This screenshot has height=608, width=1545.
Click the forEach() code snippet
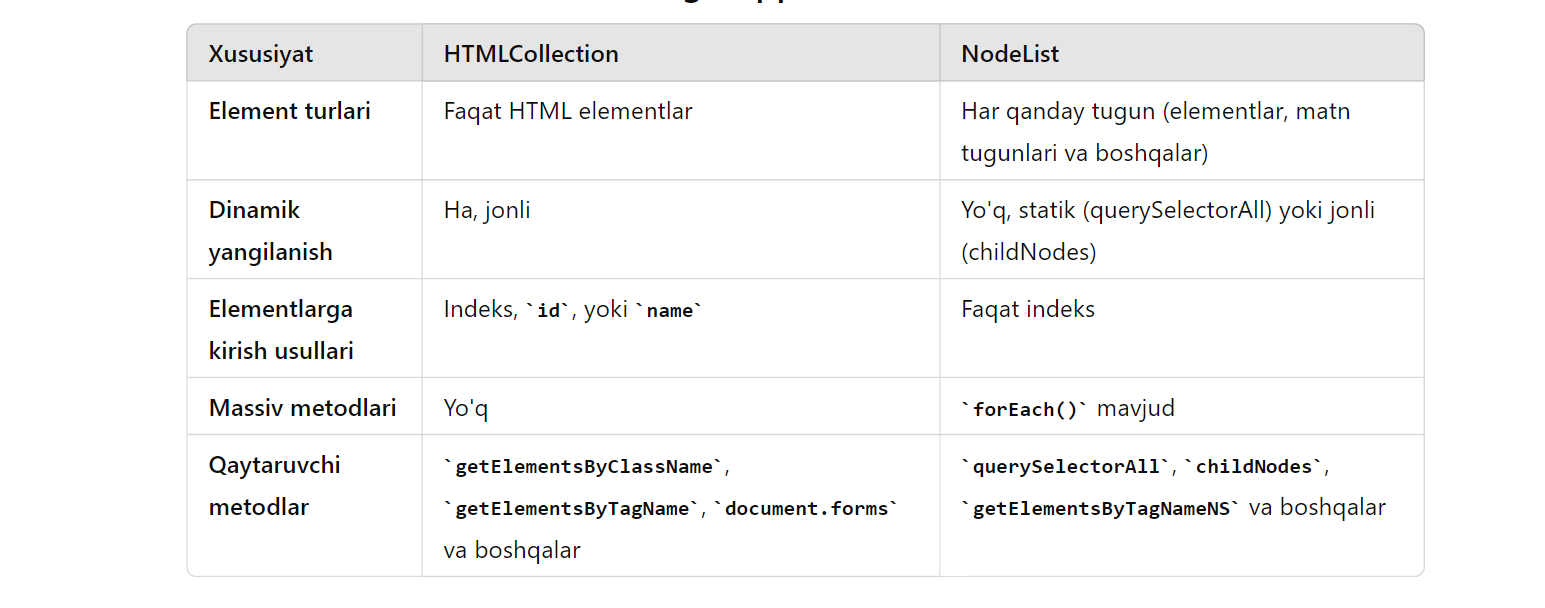(1024, 409)
